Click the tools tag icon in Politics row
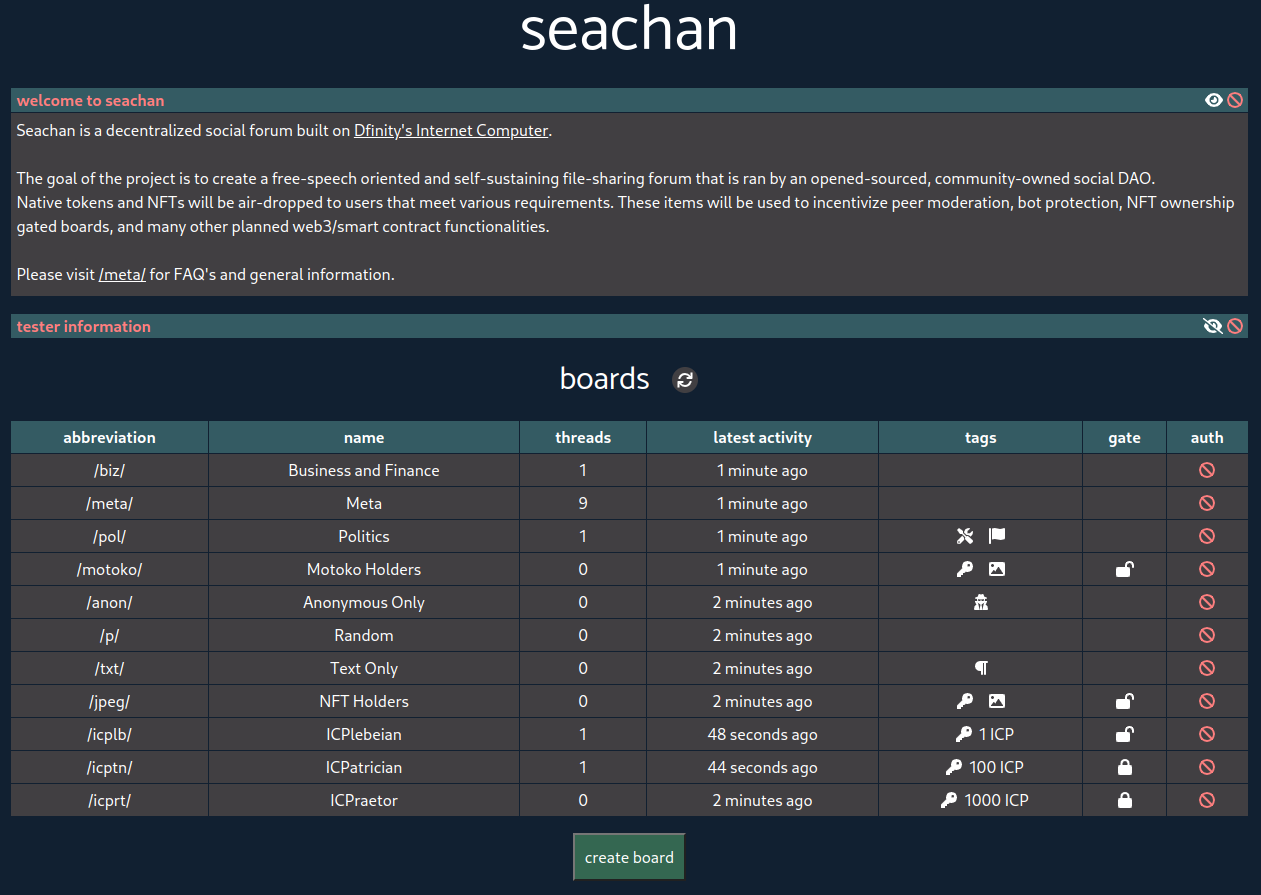1261x895 pixels. coord(965,536)
